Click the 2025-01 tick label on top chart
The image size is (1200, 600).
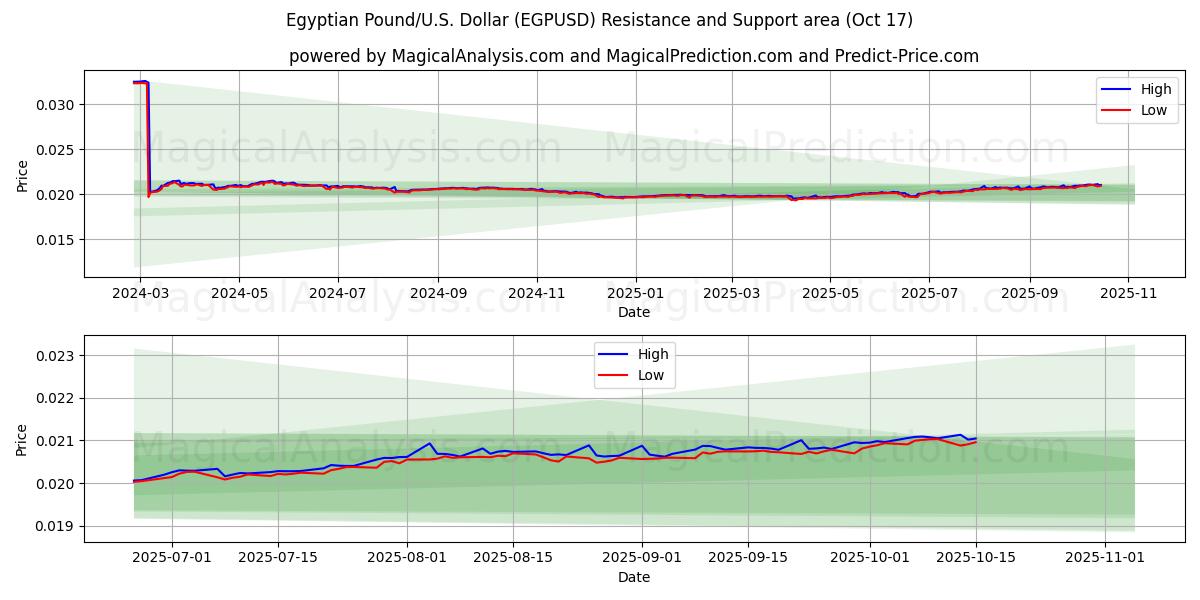pos(634,294)
